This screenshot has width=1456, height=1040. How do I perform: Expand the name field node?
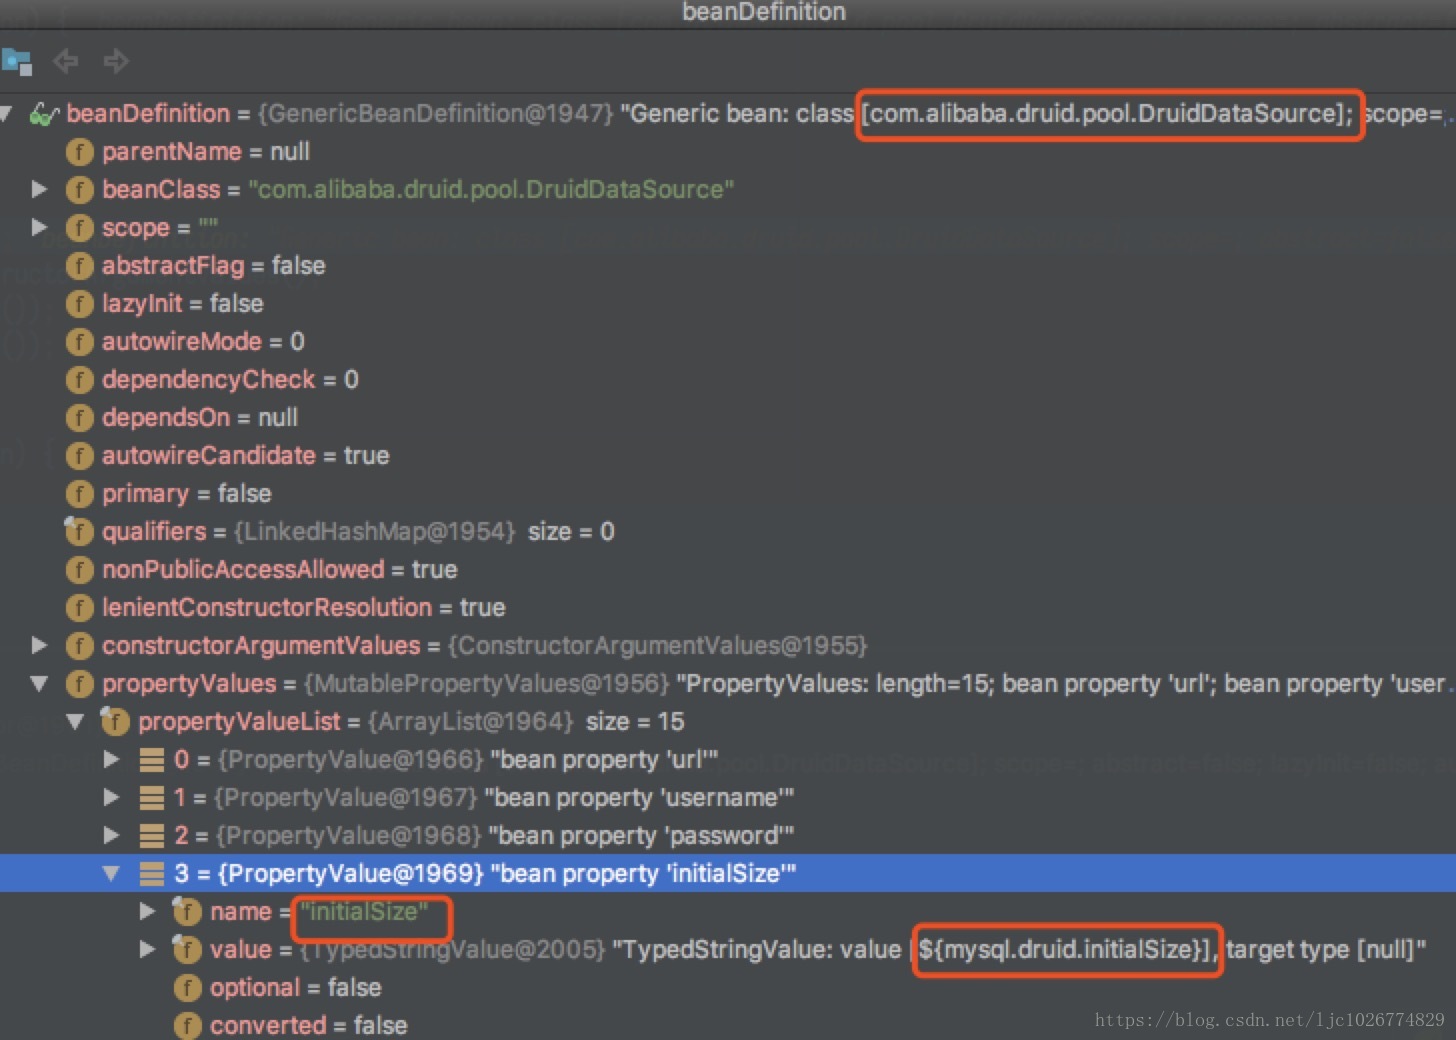pyautogui.click(x=147, y=911)
